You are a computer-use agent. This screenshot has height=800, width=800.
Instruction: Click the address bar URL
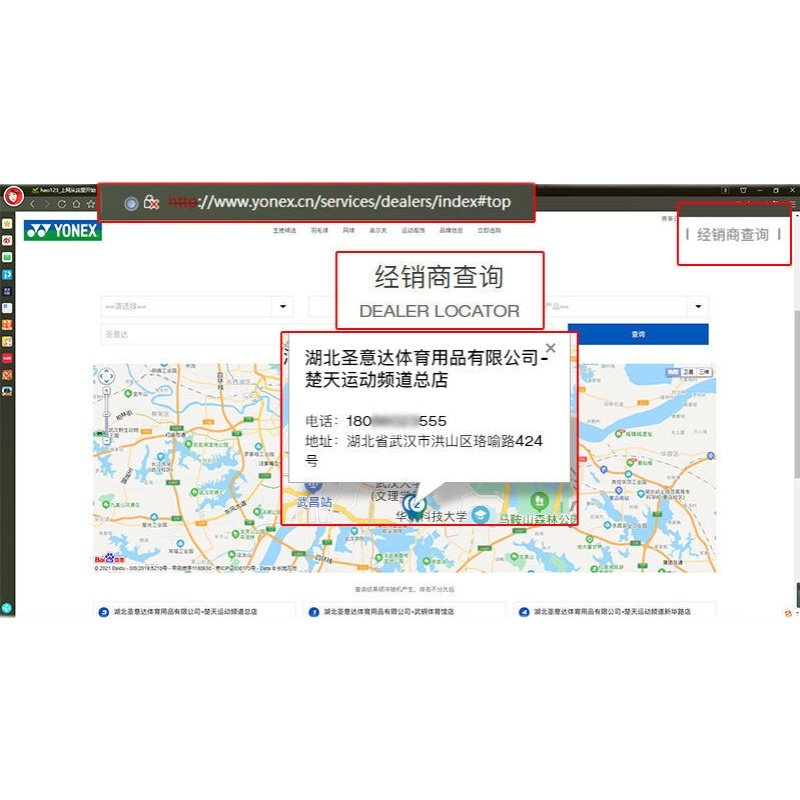(x=339, y=202)
